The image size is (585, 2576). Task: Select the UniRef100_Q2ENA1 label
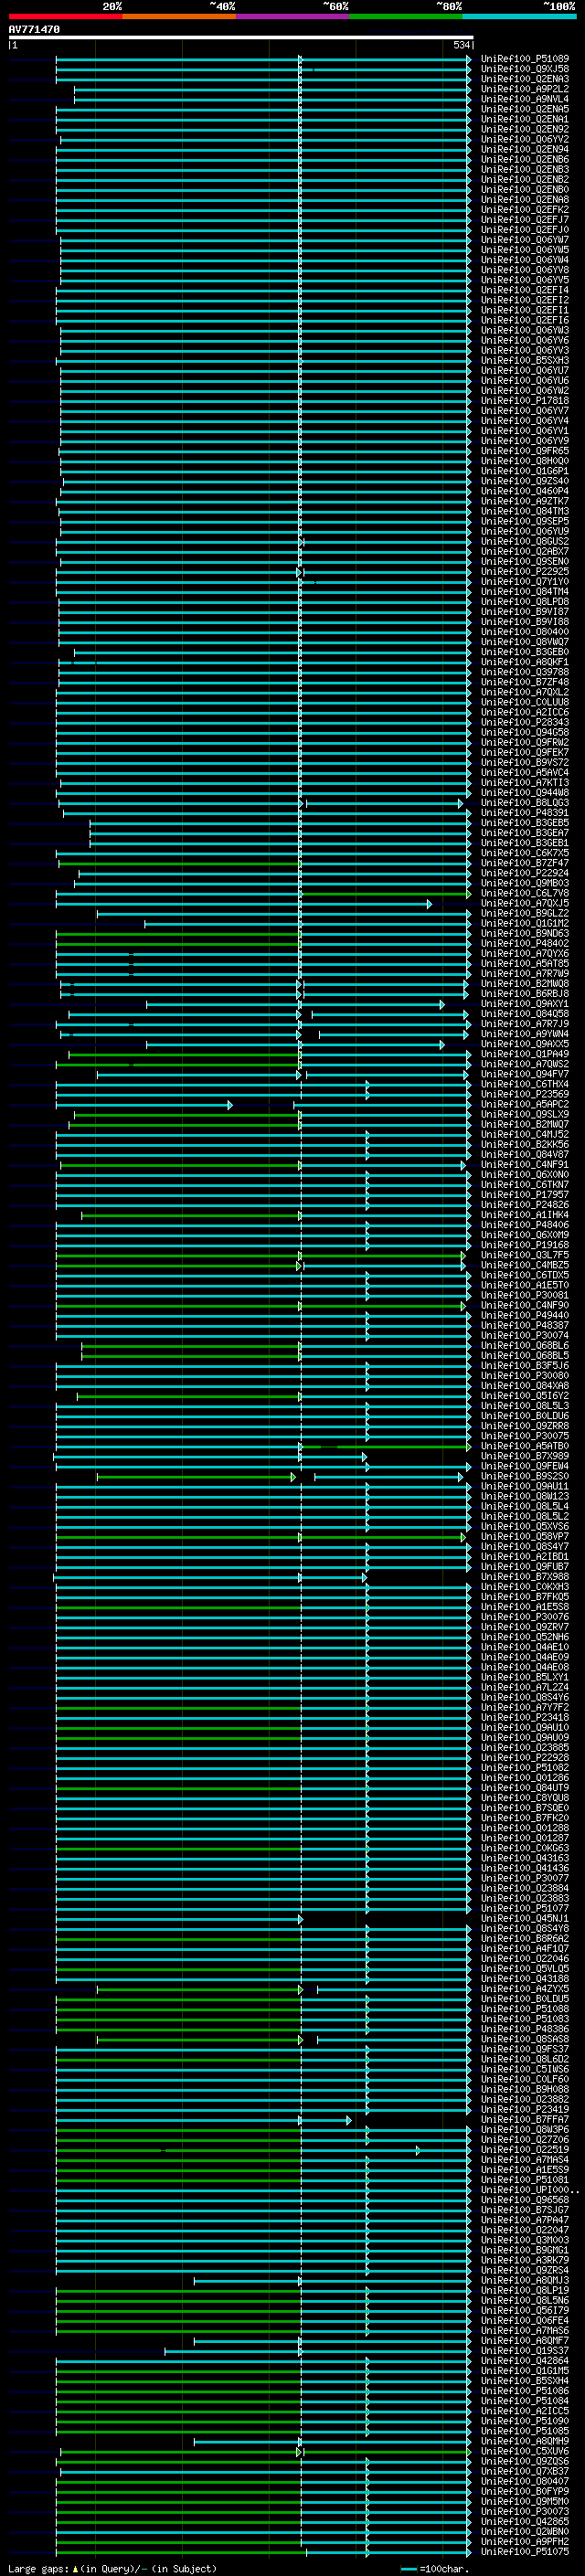[525, 119]
